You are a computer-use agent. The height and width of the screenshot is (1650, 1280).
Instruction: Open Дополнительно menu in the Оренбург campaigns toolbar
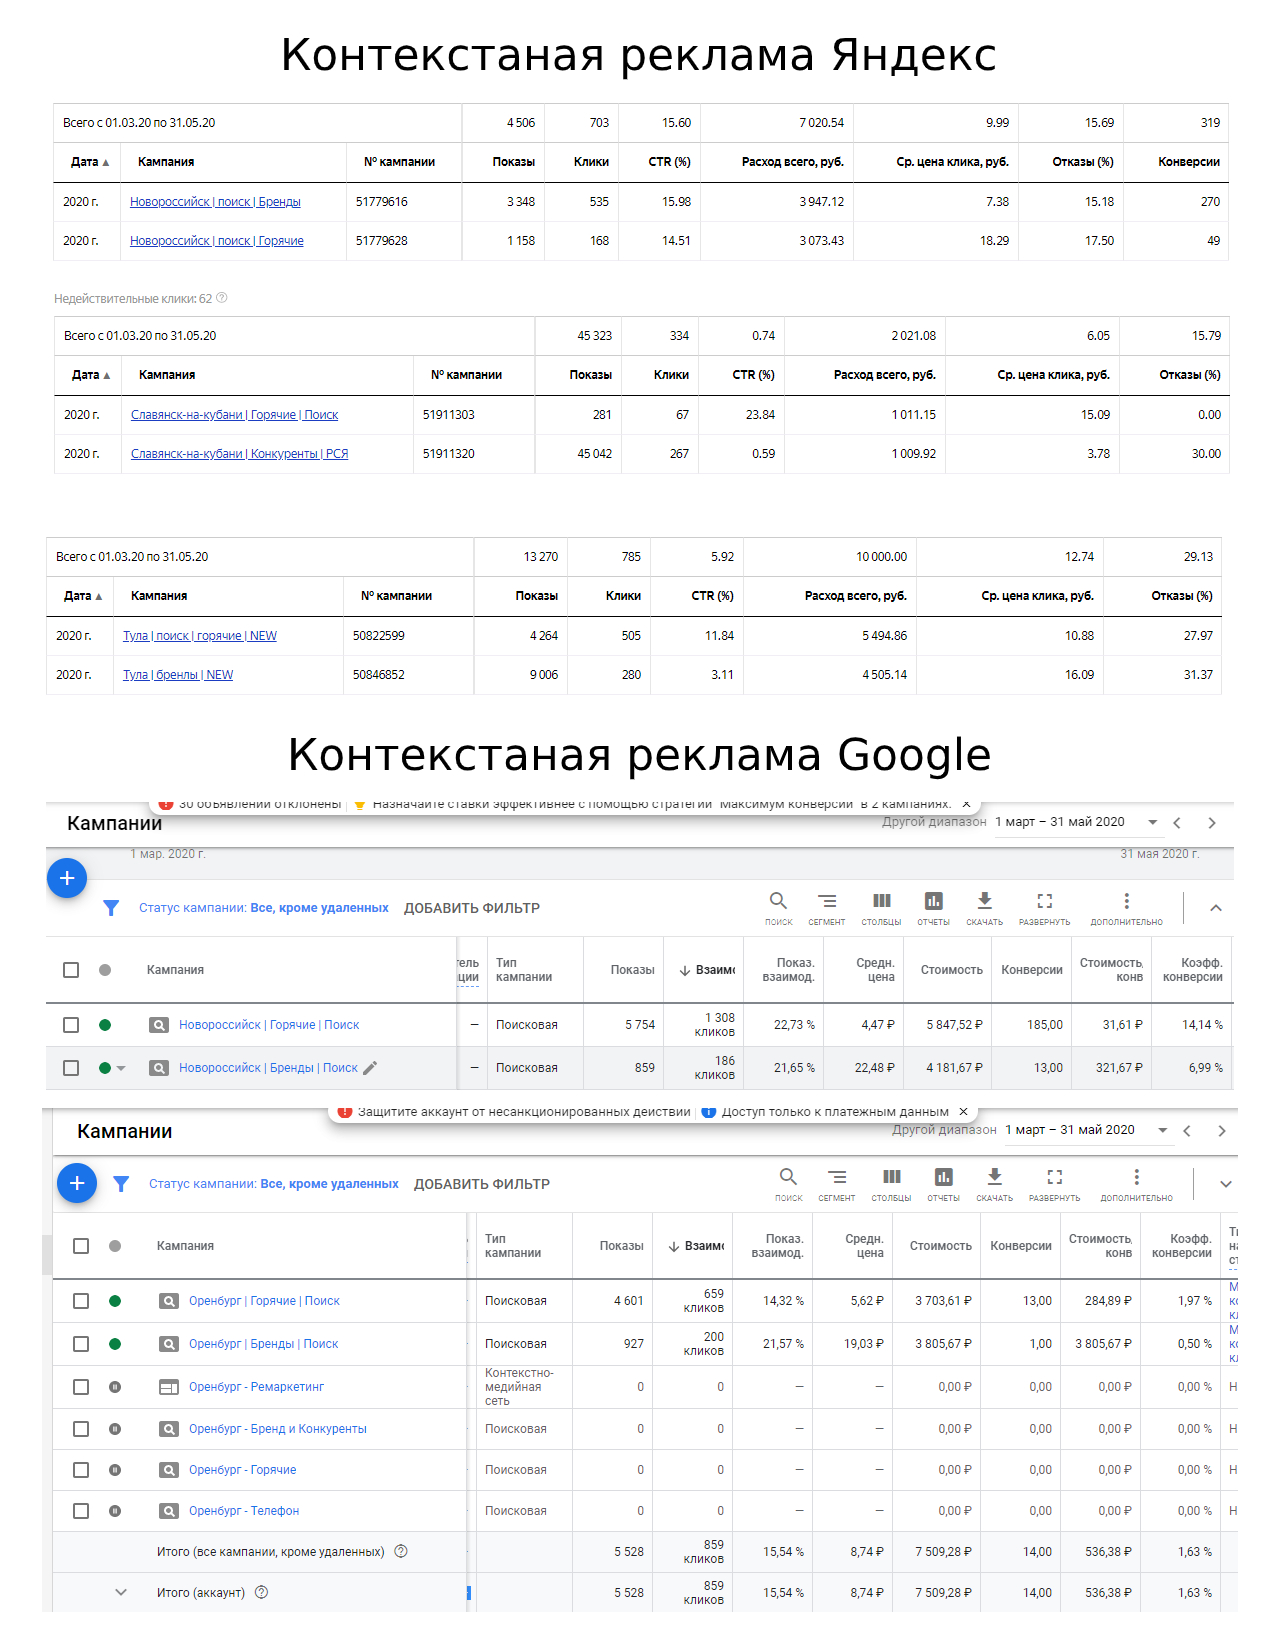pos(1136,1183)
